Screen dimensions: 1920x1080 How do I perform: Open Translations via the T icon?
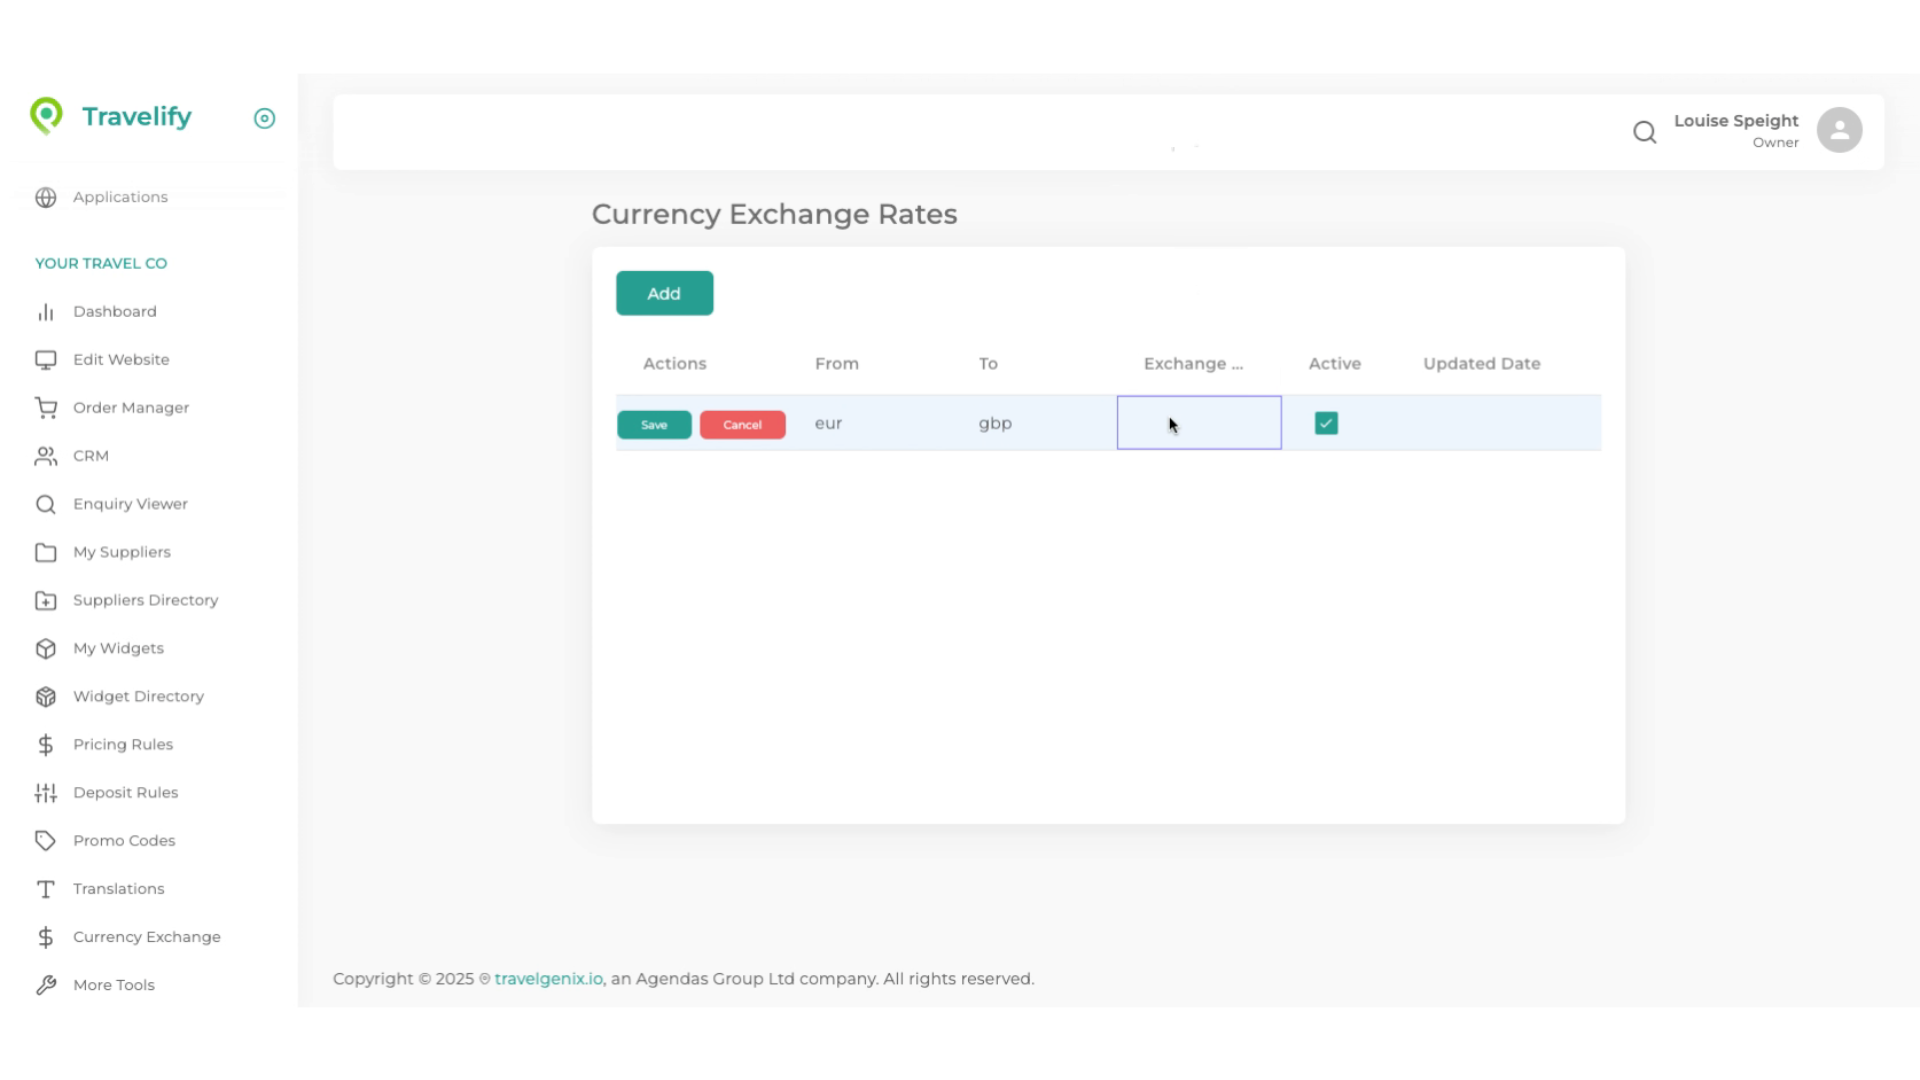click(x=45, y=889)
